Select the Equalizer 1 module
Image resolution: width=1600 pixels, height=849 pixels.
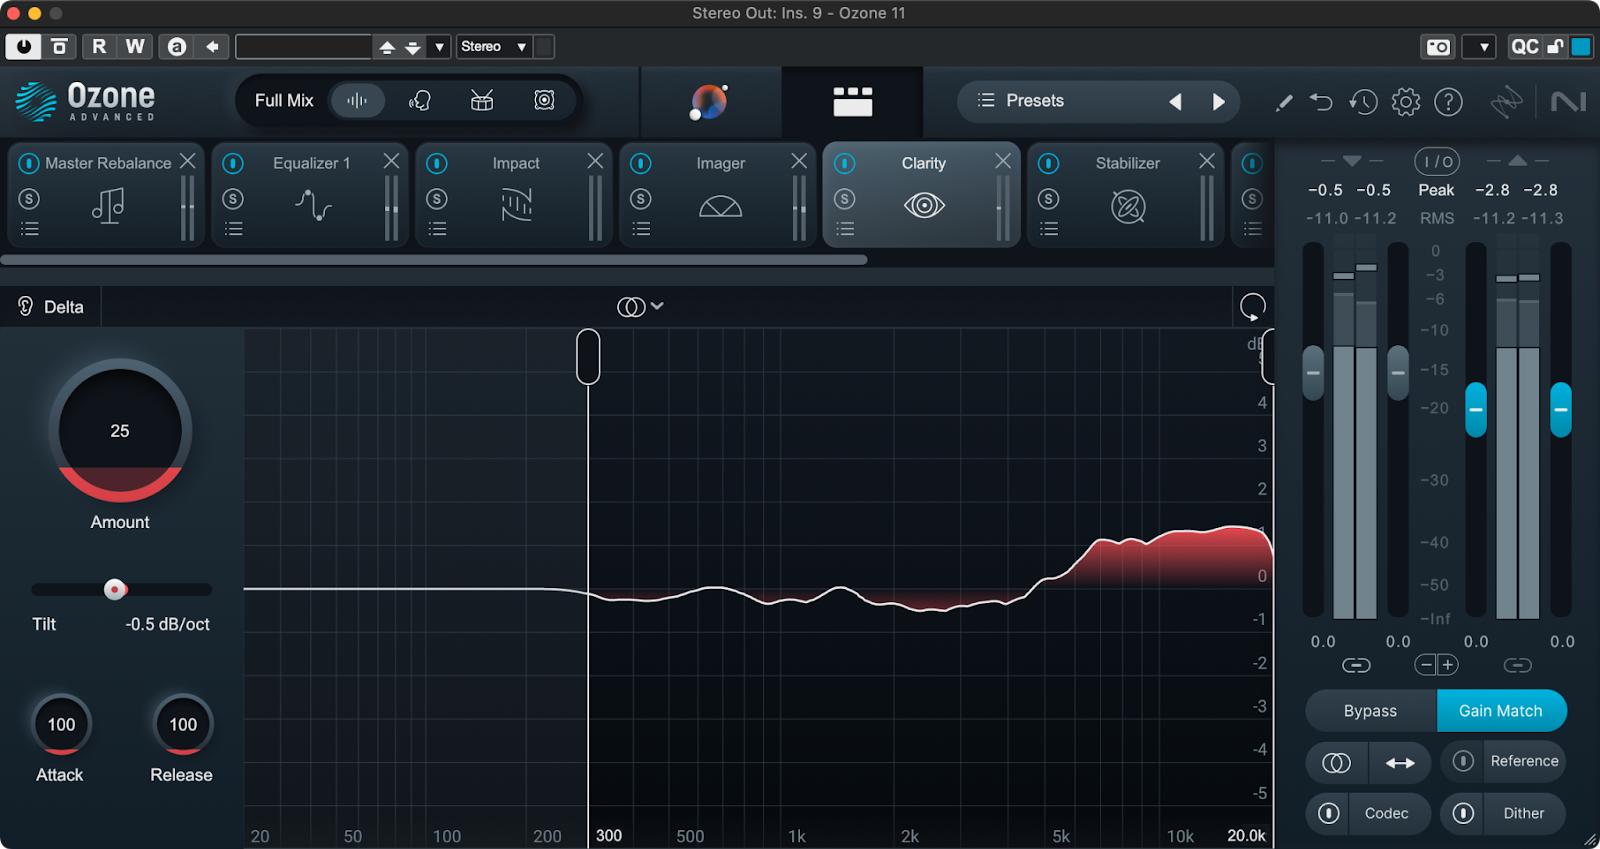[x=312, y=196]
